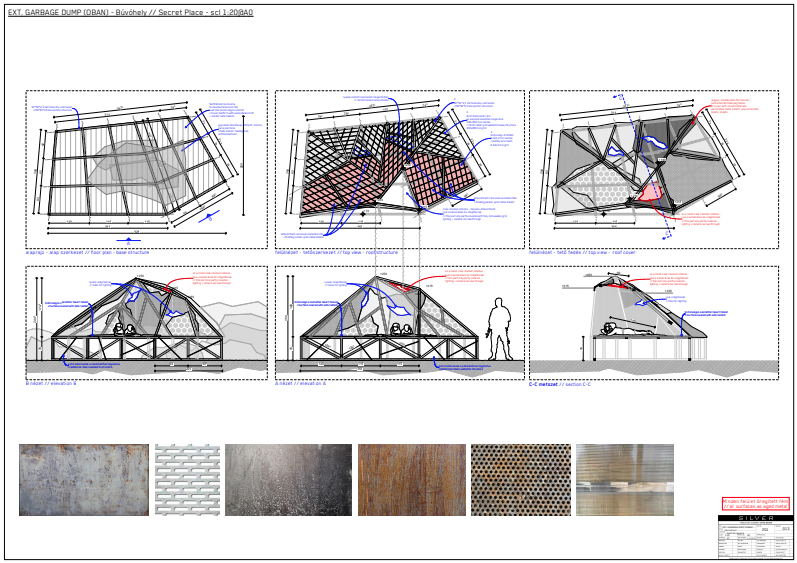Click the red 'all surfaces as aged metal' note

click(756, 504)
